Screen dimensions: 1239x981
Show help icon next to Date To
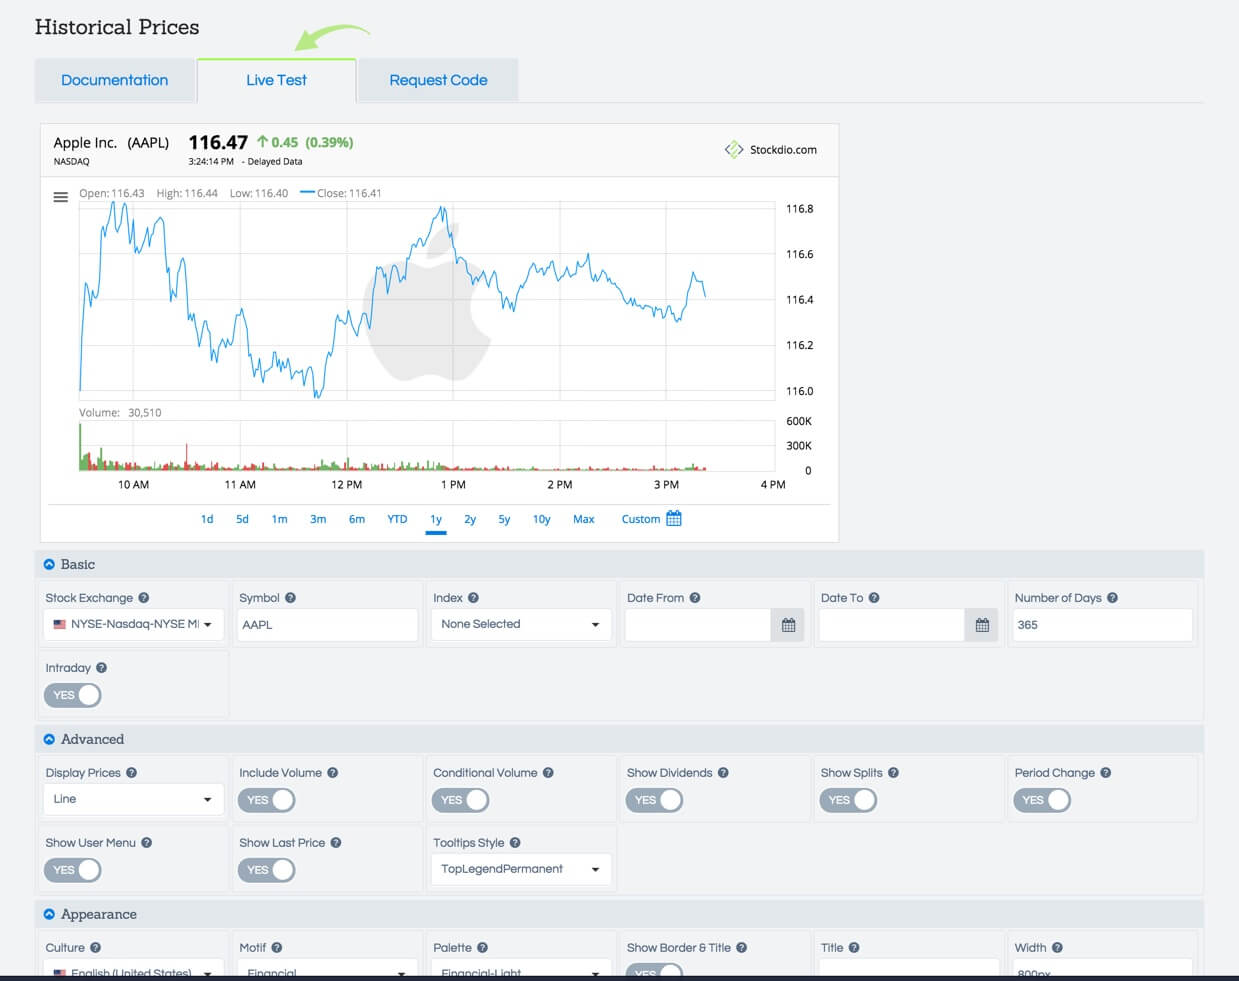pos(874,598)
